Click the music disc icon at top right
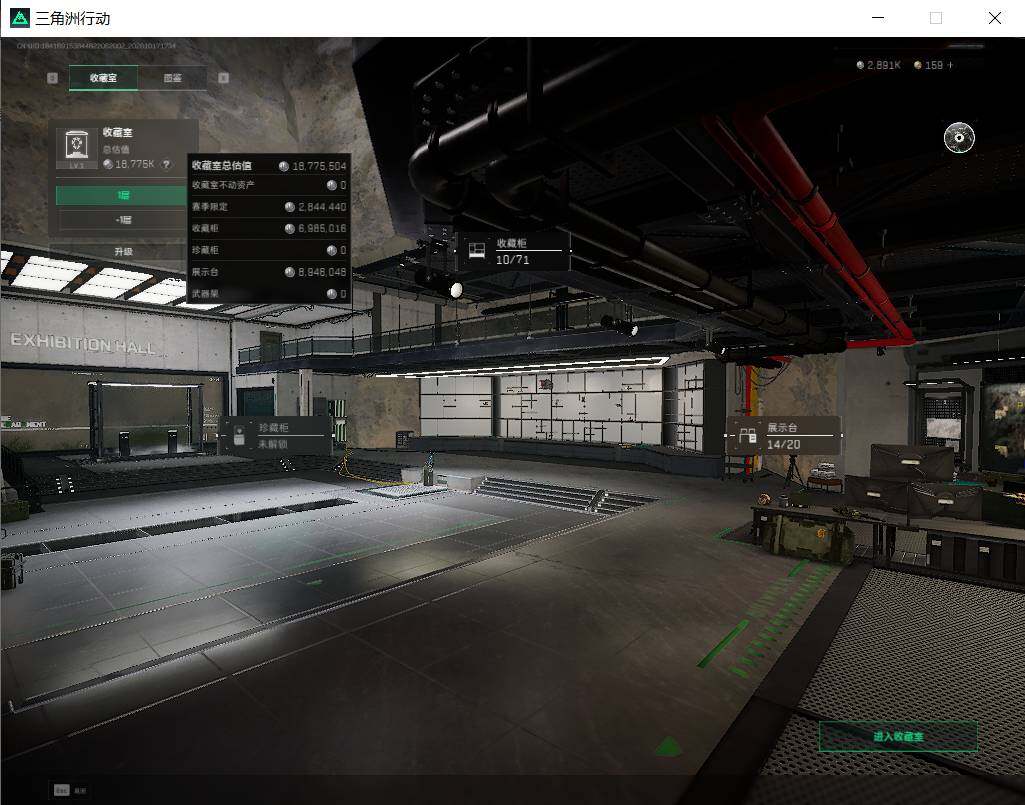This screenshot has width=1025, height=805. coord(959,137)
